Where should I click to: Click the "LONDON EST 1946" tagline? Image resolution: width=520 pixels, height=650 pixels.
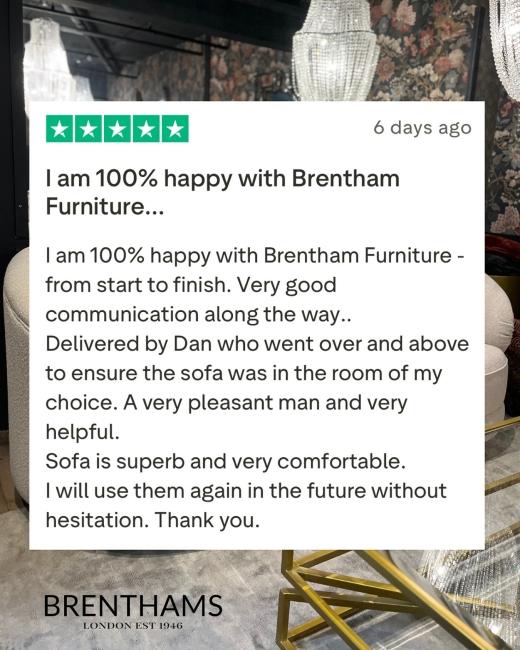point(133,625)
